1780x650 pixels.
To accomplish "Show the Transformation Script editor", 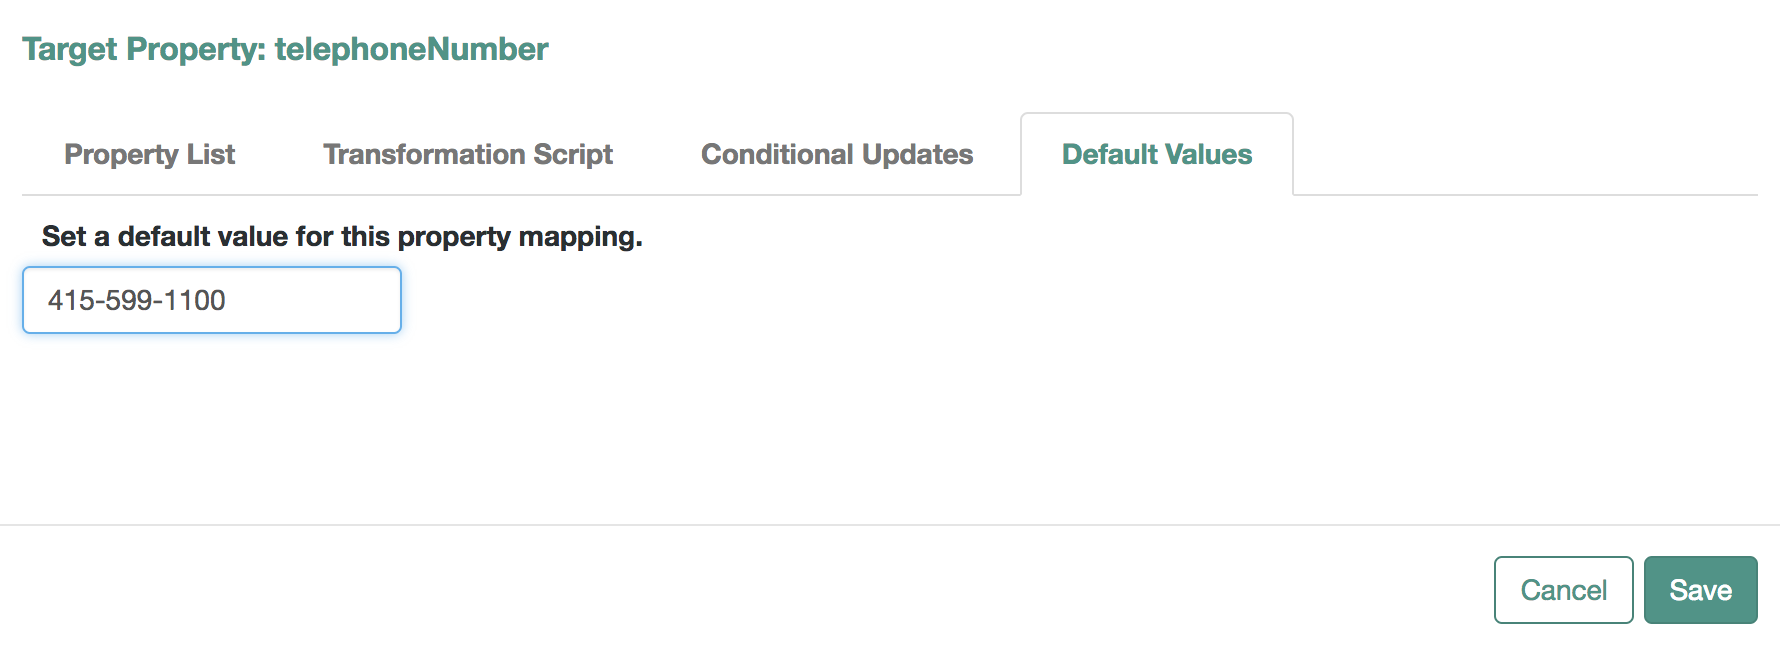I will pyautogui.click(x=468, y=154).
